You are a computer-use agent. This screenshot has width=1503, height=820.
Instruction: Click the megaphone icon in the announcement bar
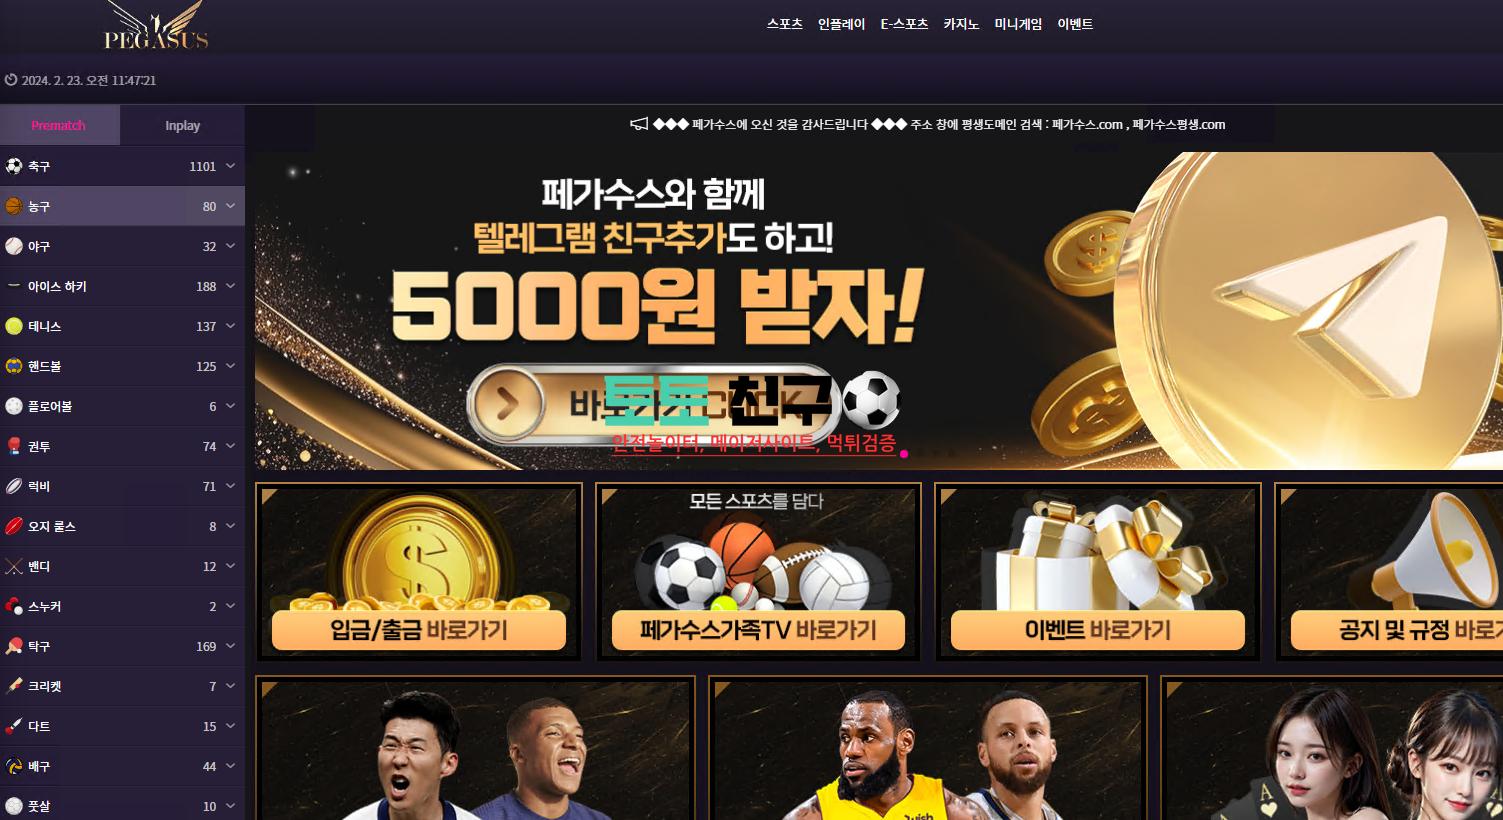click(x=639, y=124)
